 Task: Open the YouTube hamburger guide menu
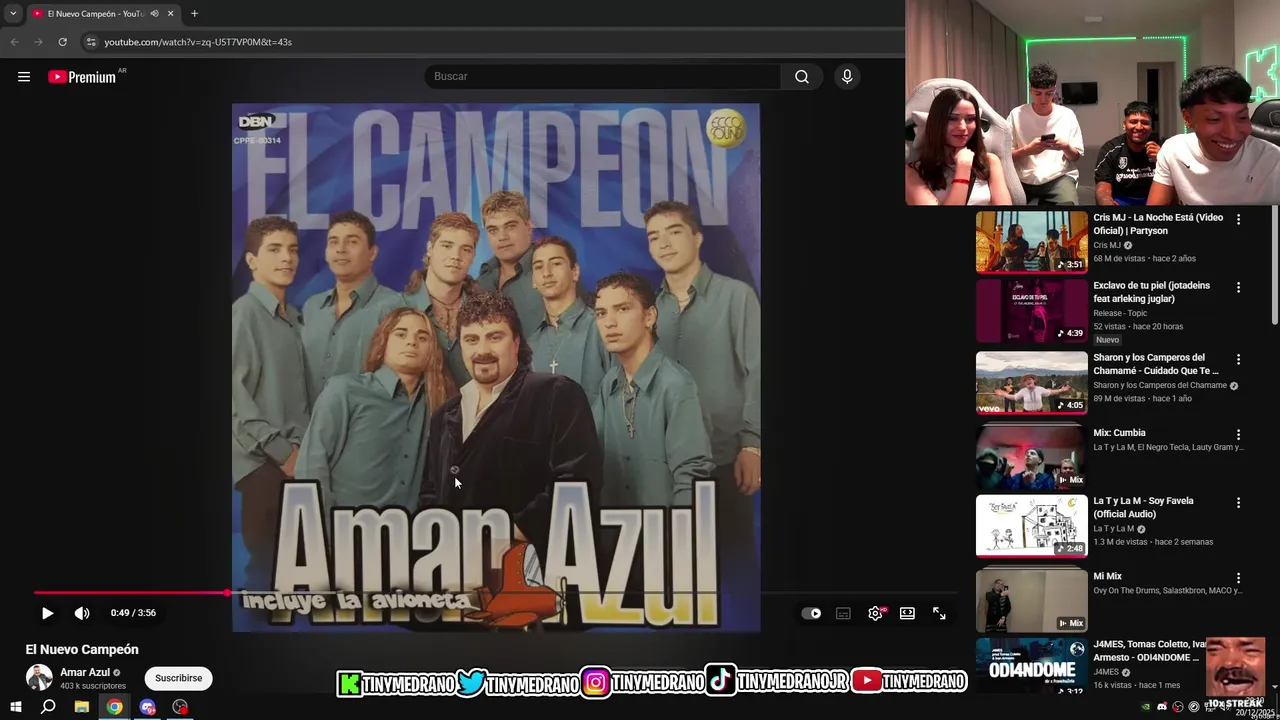(24, 77)
